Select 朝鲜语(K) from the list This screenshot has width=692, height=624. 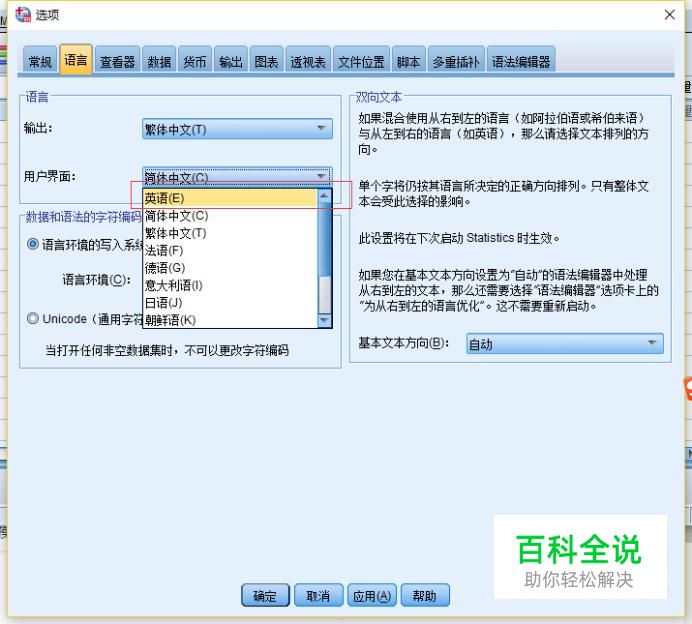tap(230, 320)
